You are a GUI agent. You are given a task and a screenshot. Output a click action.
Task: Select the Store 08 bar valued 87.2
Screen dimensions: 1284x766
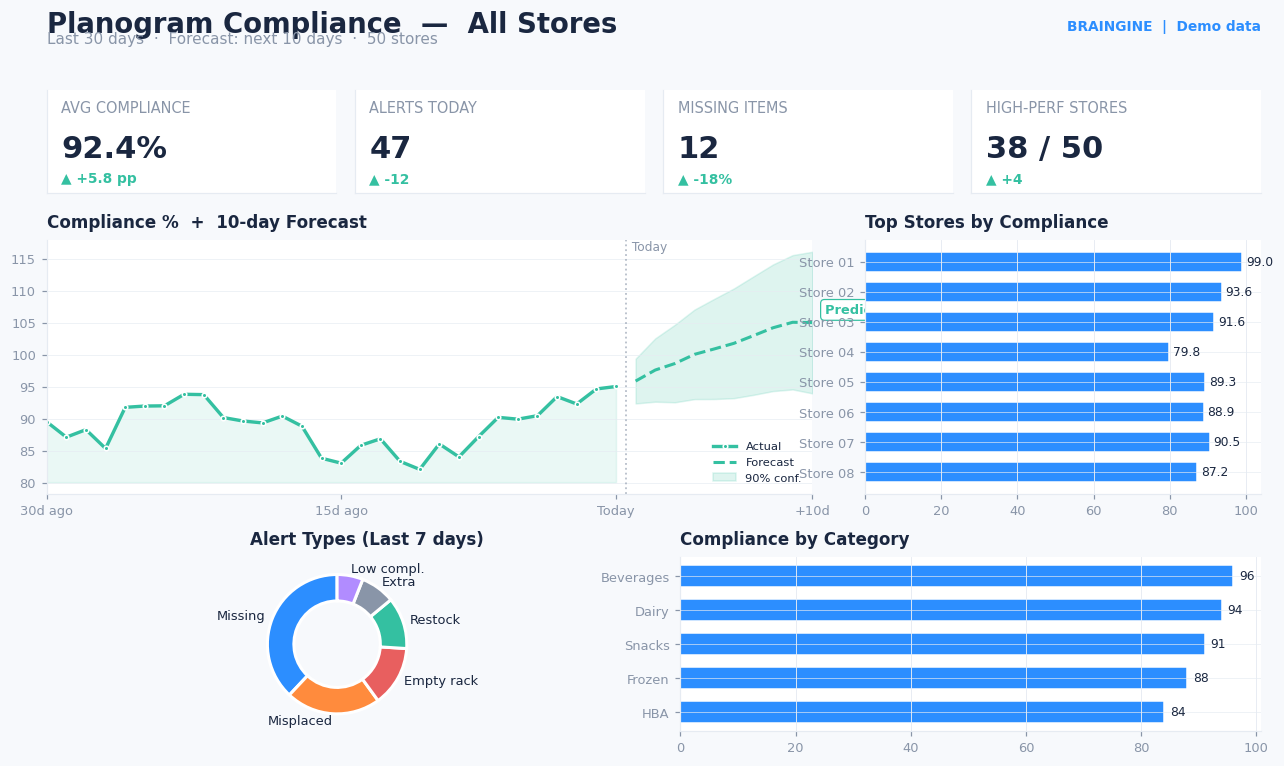(1031, 472)
